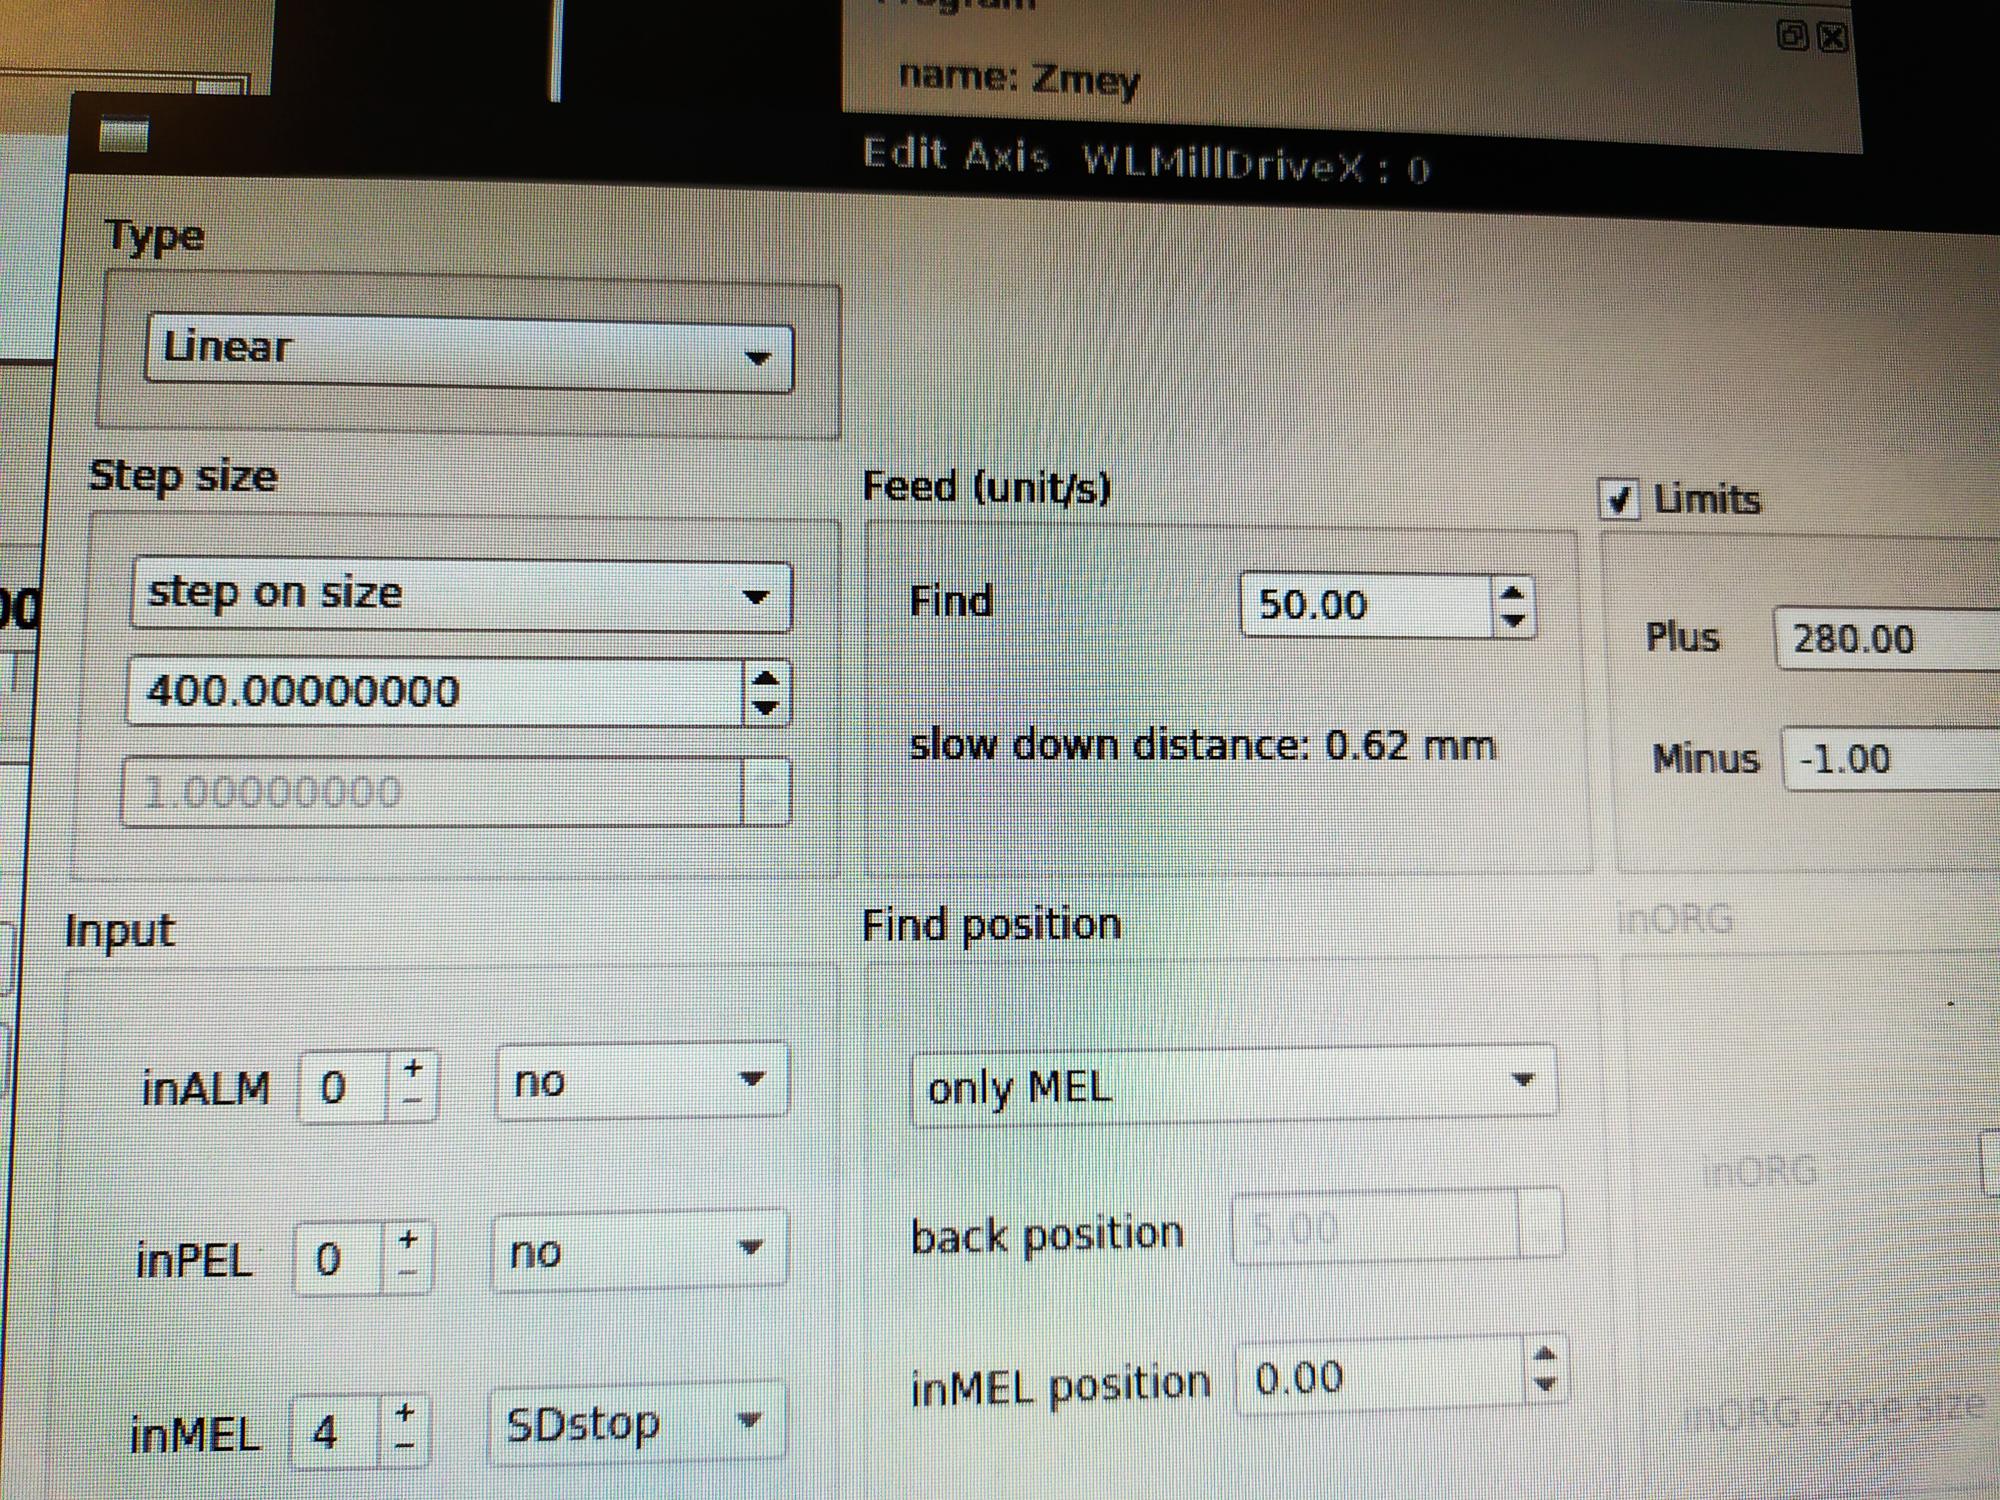
Task: Click the step size field 400.00000000
Action: pyautogui.click(x=435, y=692)
